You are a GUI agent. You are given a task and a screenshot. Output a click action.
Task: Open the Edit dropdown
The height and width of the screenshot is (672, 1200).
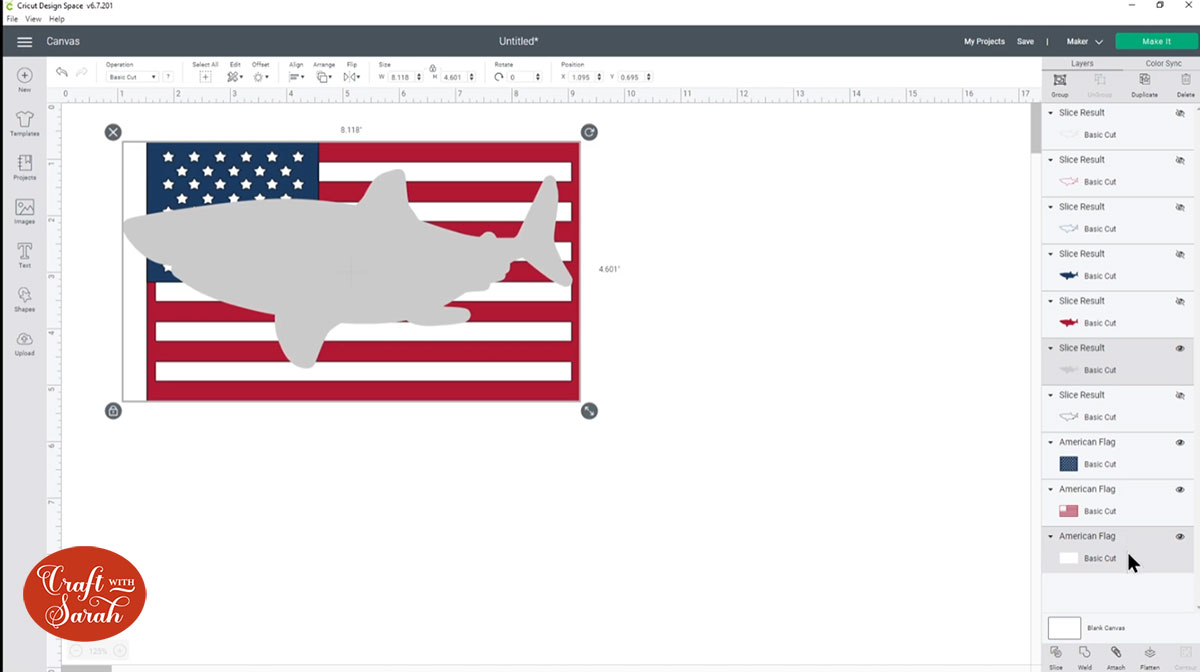click(235, 77)
